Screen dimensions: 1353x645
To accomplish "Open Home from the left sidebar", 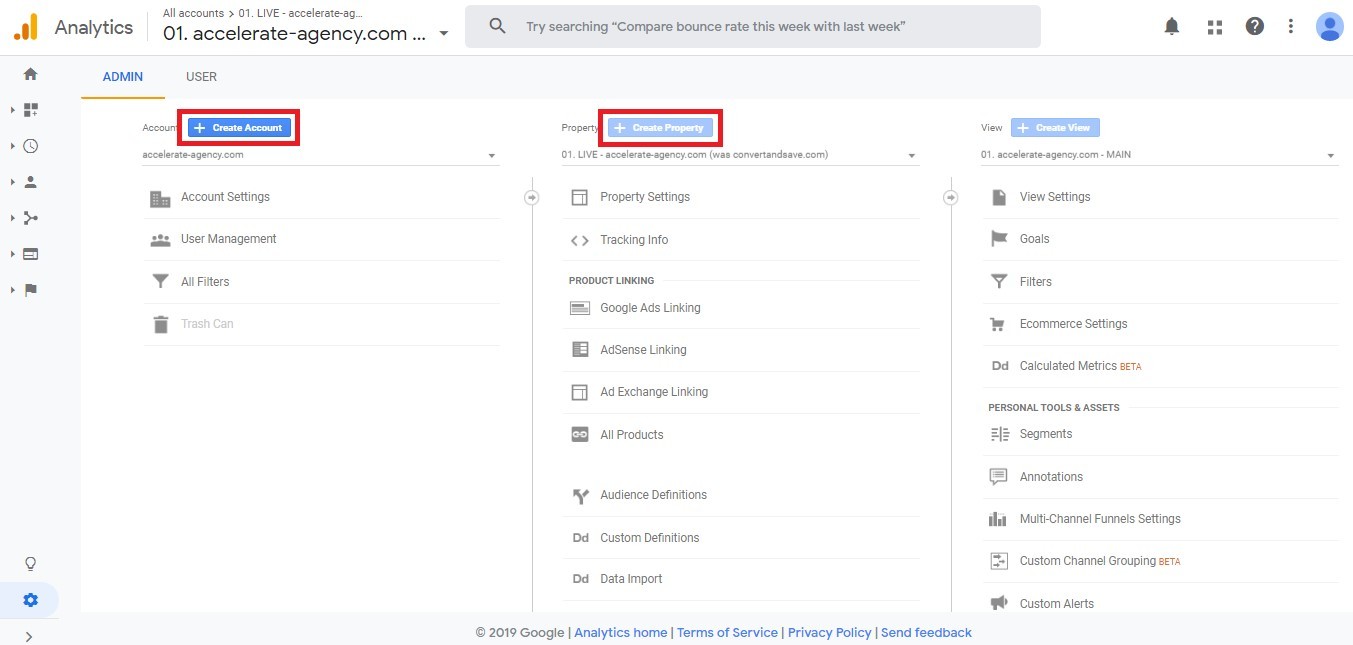I will (x=30, y=74).
